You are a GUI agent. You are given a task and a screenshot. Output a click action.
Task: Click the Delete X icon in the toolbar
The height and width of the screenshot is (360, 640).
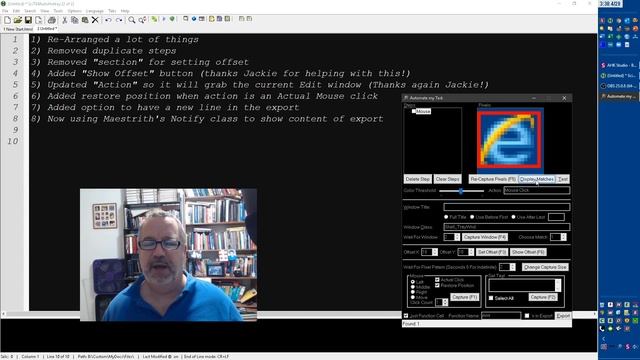pyautogui.click(x=95, y=20)
